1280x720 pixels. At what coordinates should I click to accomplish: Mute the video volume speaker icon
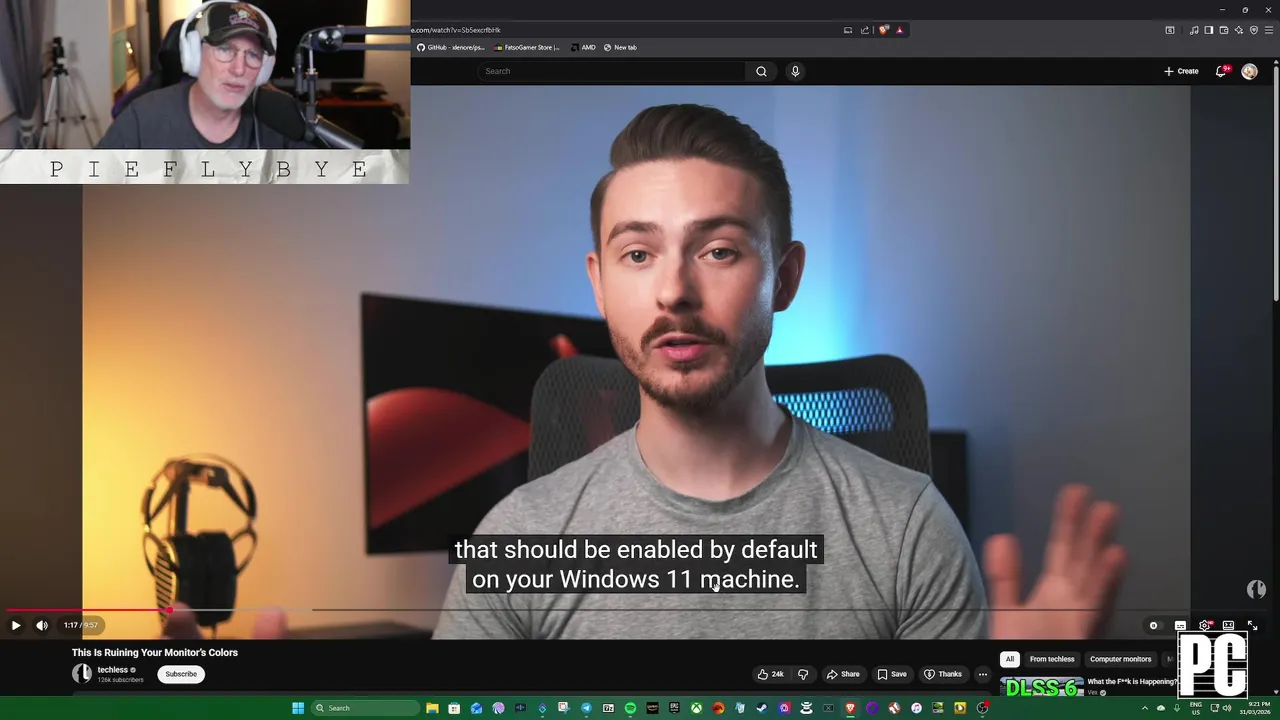click(42, 625)
